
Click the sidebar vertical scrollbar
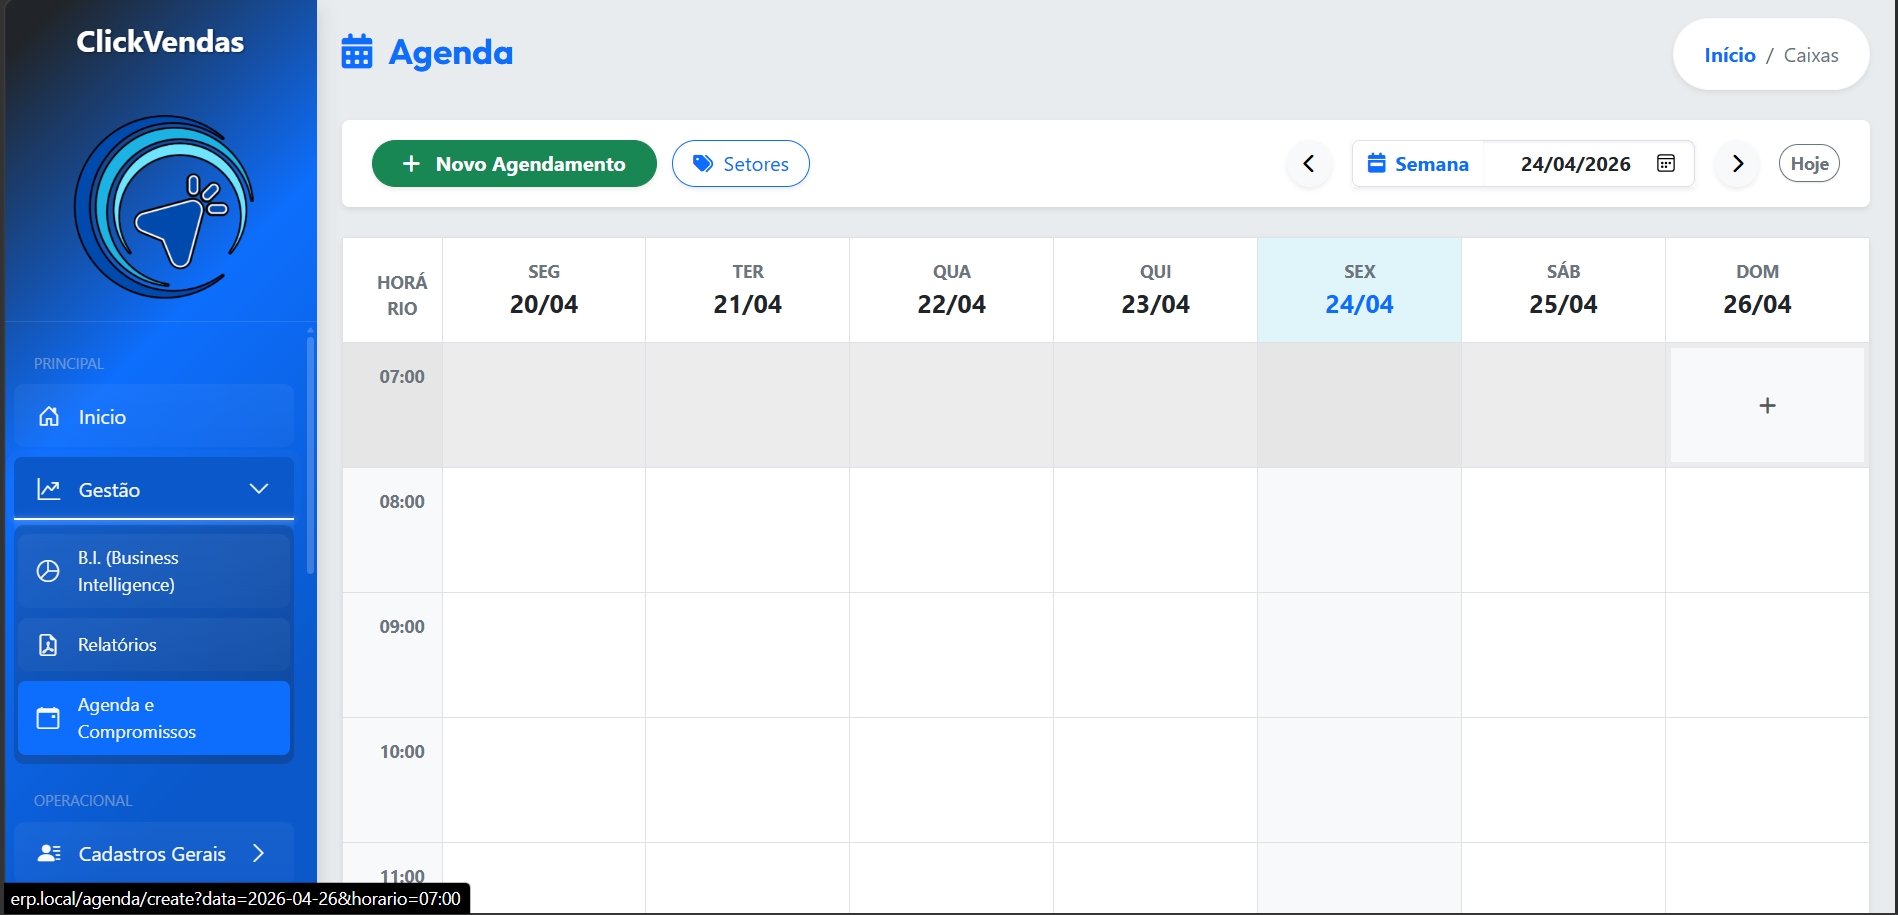pos(310,455)
